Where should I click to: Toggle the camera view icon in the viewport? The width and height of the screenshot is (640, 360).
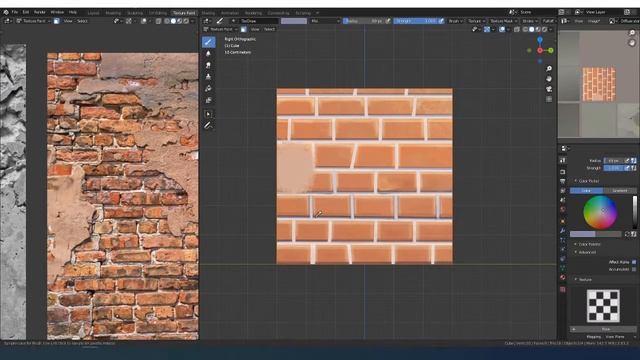549,89
